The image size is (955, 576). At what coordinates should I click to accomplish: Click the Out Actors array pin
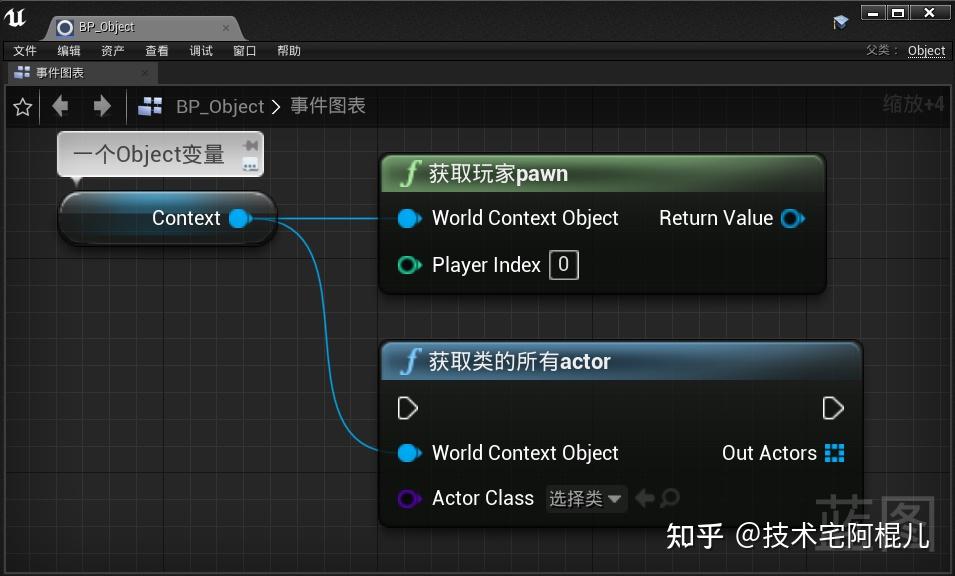(835, 453)
